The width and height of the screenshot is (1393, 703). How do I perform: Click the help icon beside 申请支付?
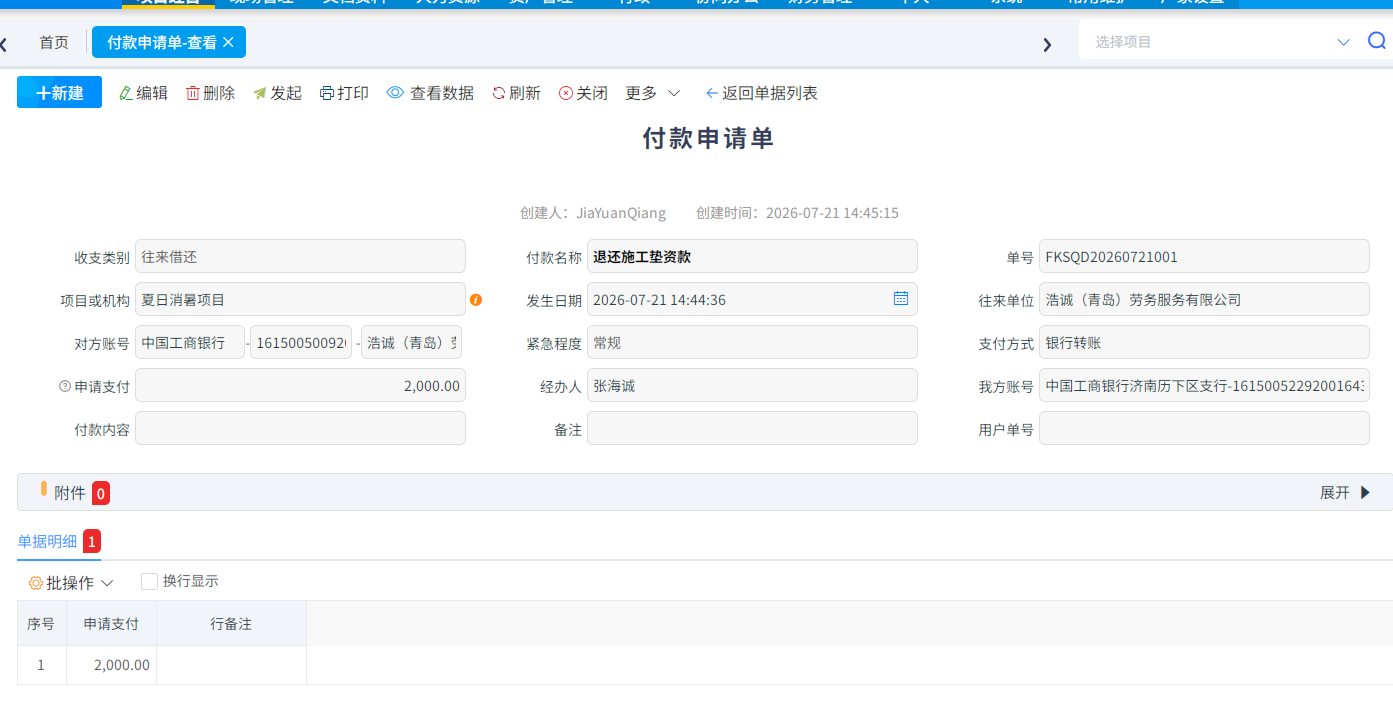(65, 386)
